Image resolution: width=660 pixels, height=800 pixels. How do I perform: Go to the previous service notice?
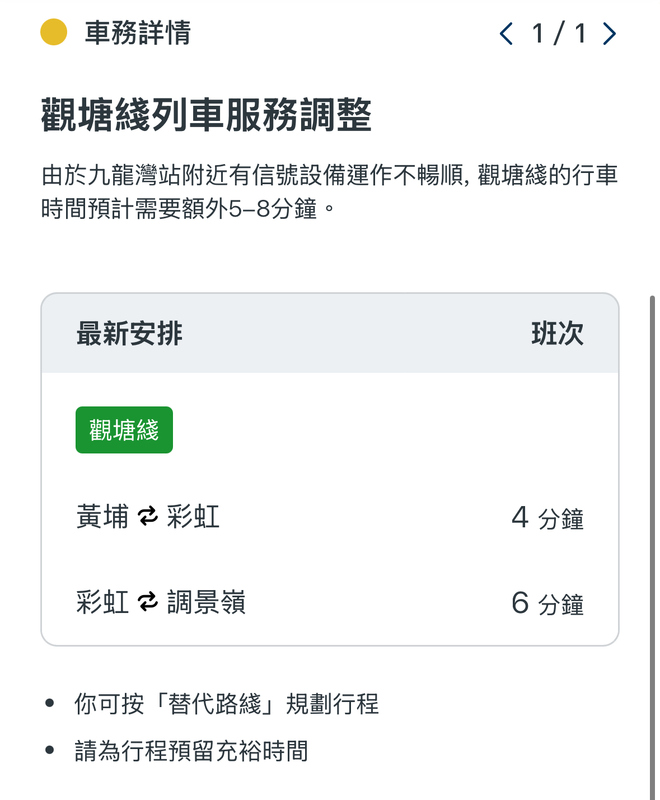pyautogui.click(x=506, y=34)
